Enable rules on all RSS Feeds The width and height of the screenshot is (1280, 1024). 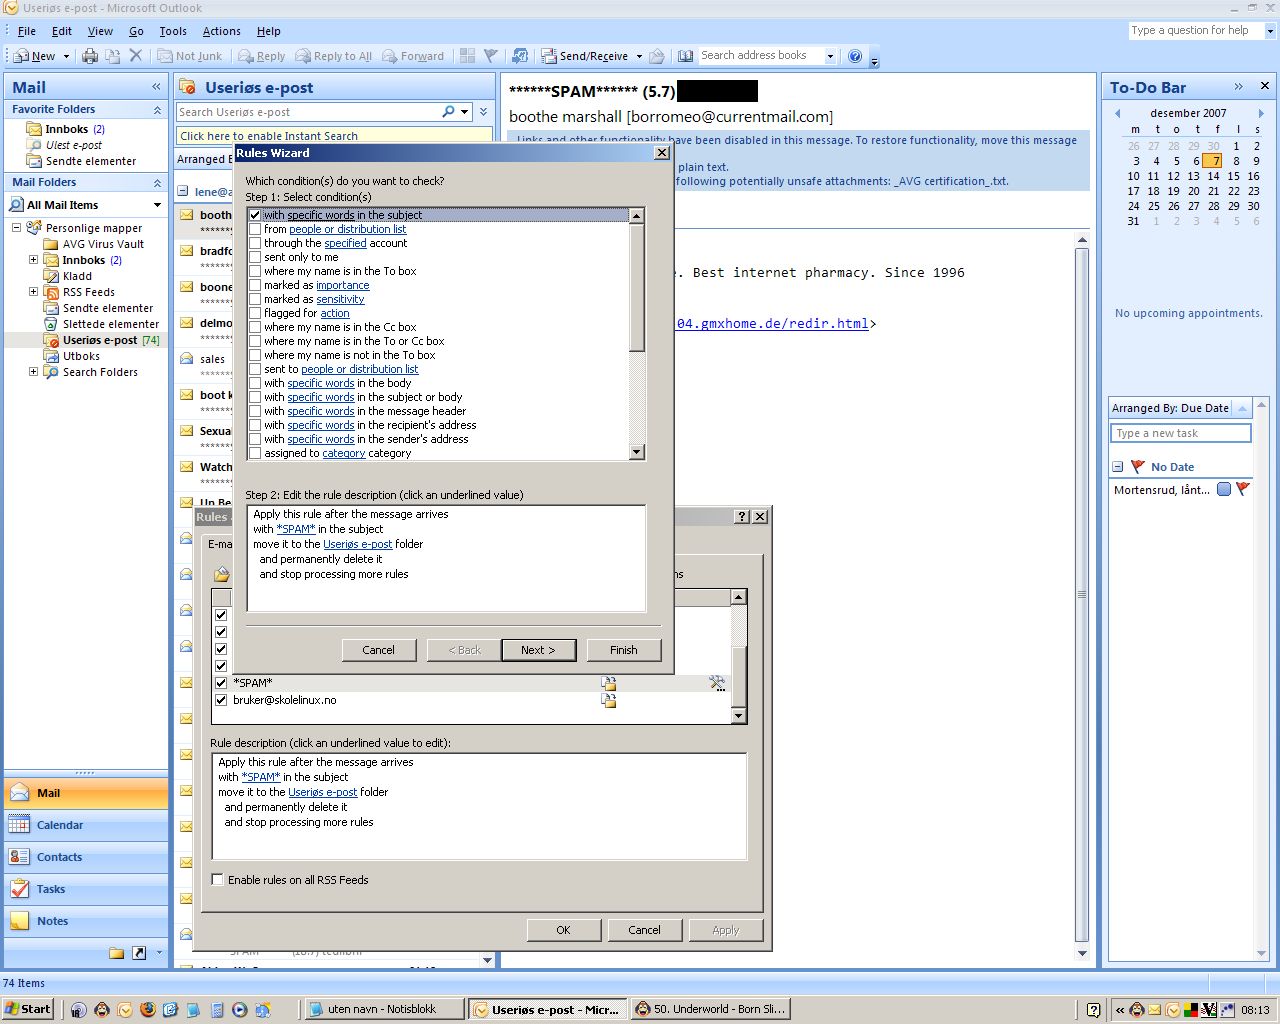218,880
